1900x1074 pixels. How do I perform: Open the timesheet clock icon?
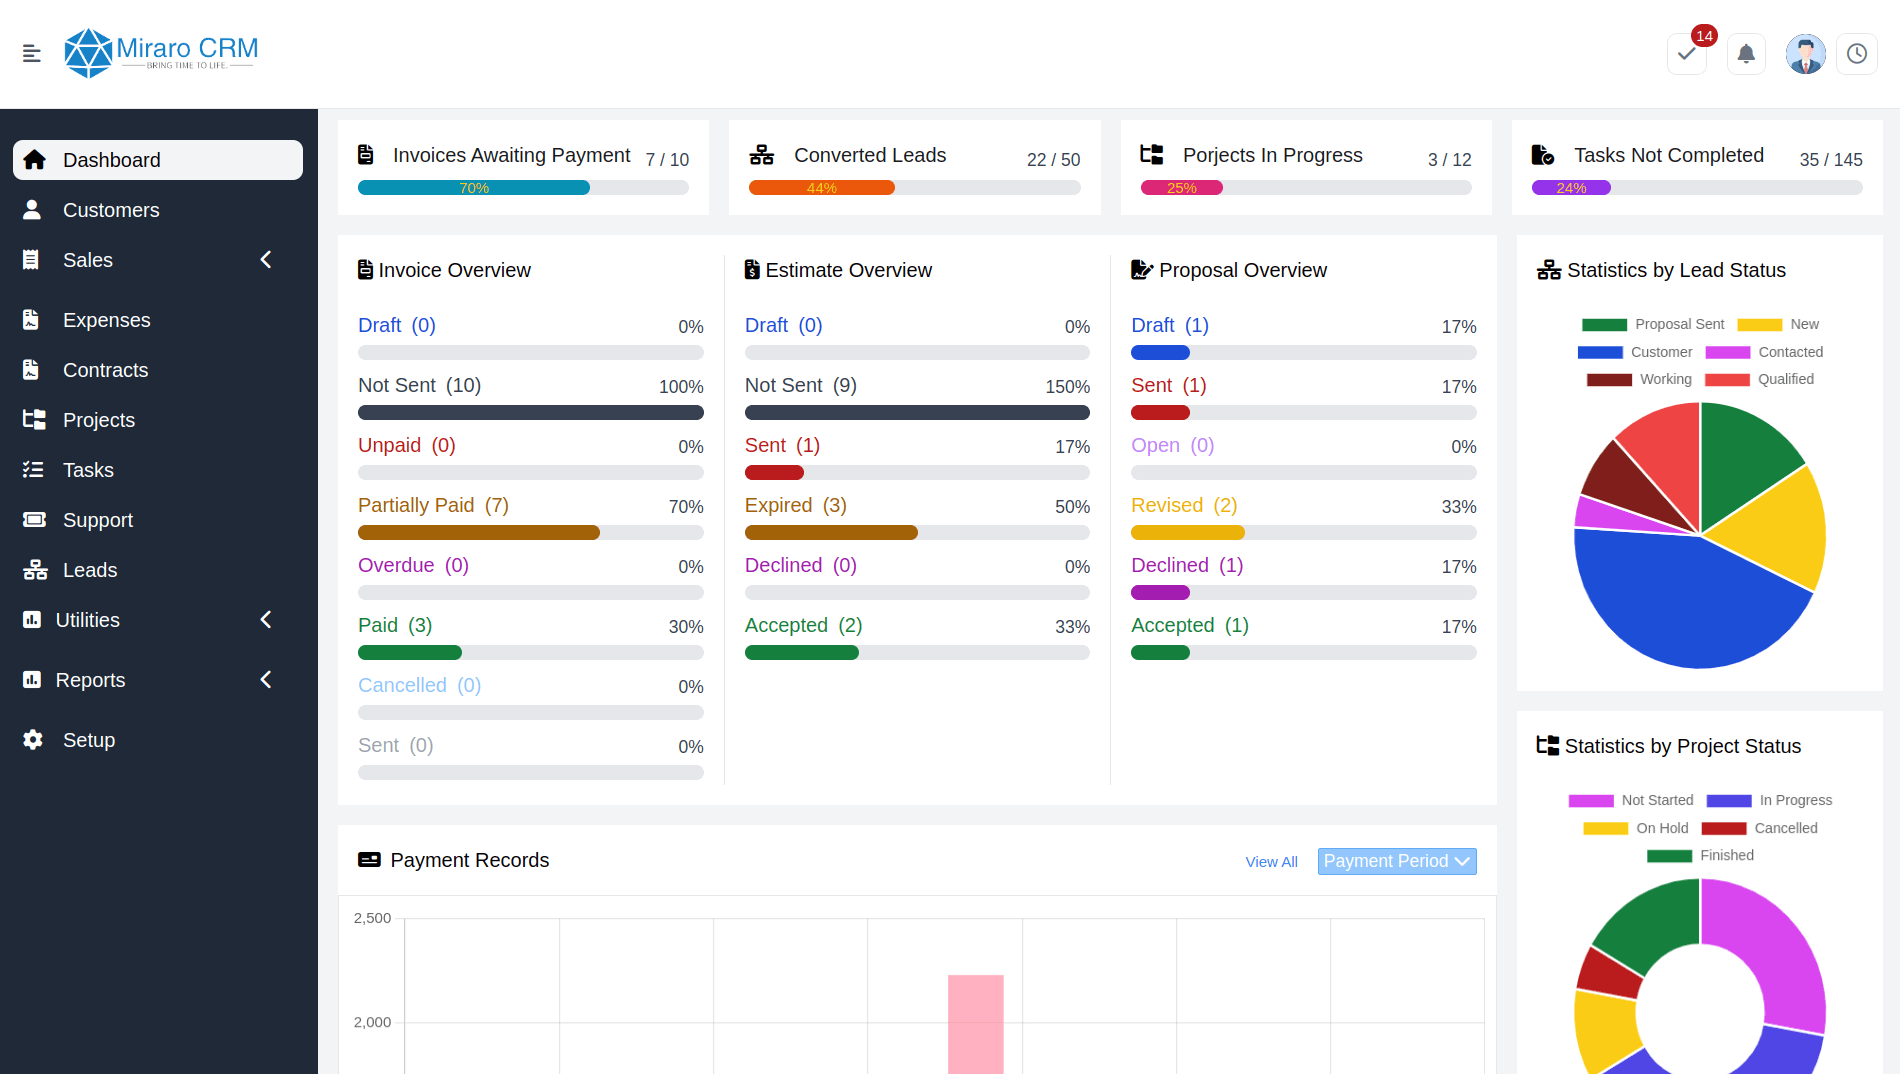coord(1857,53)
